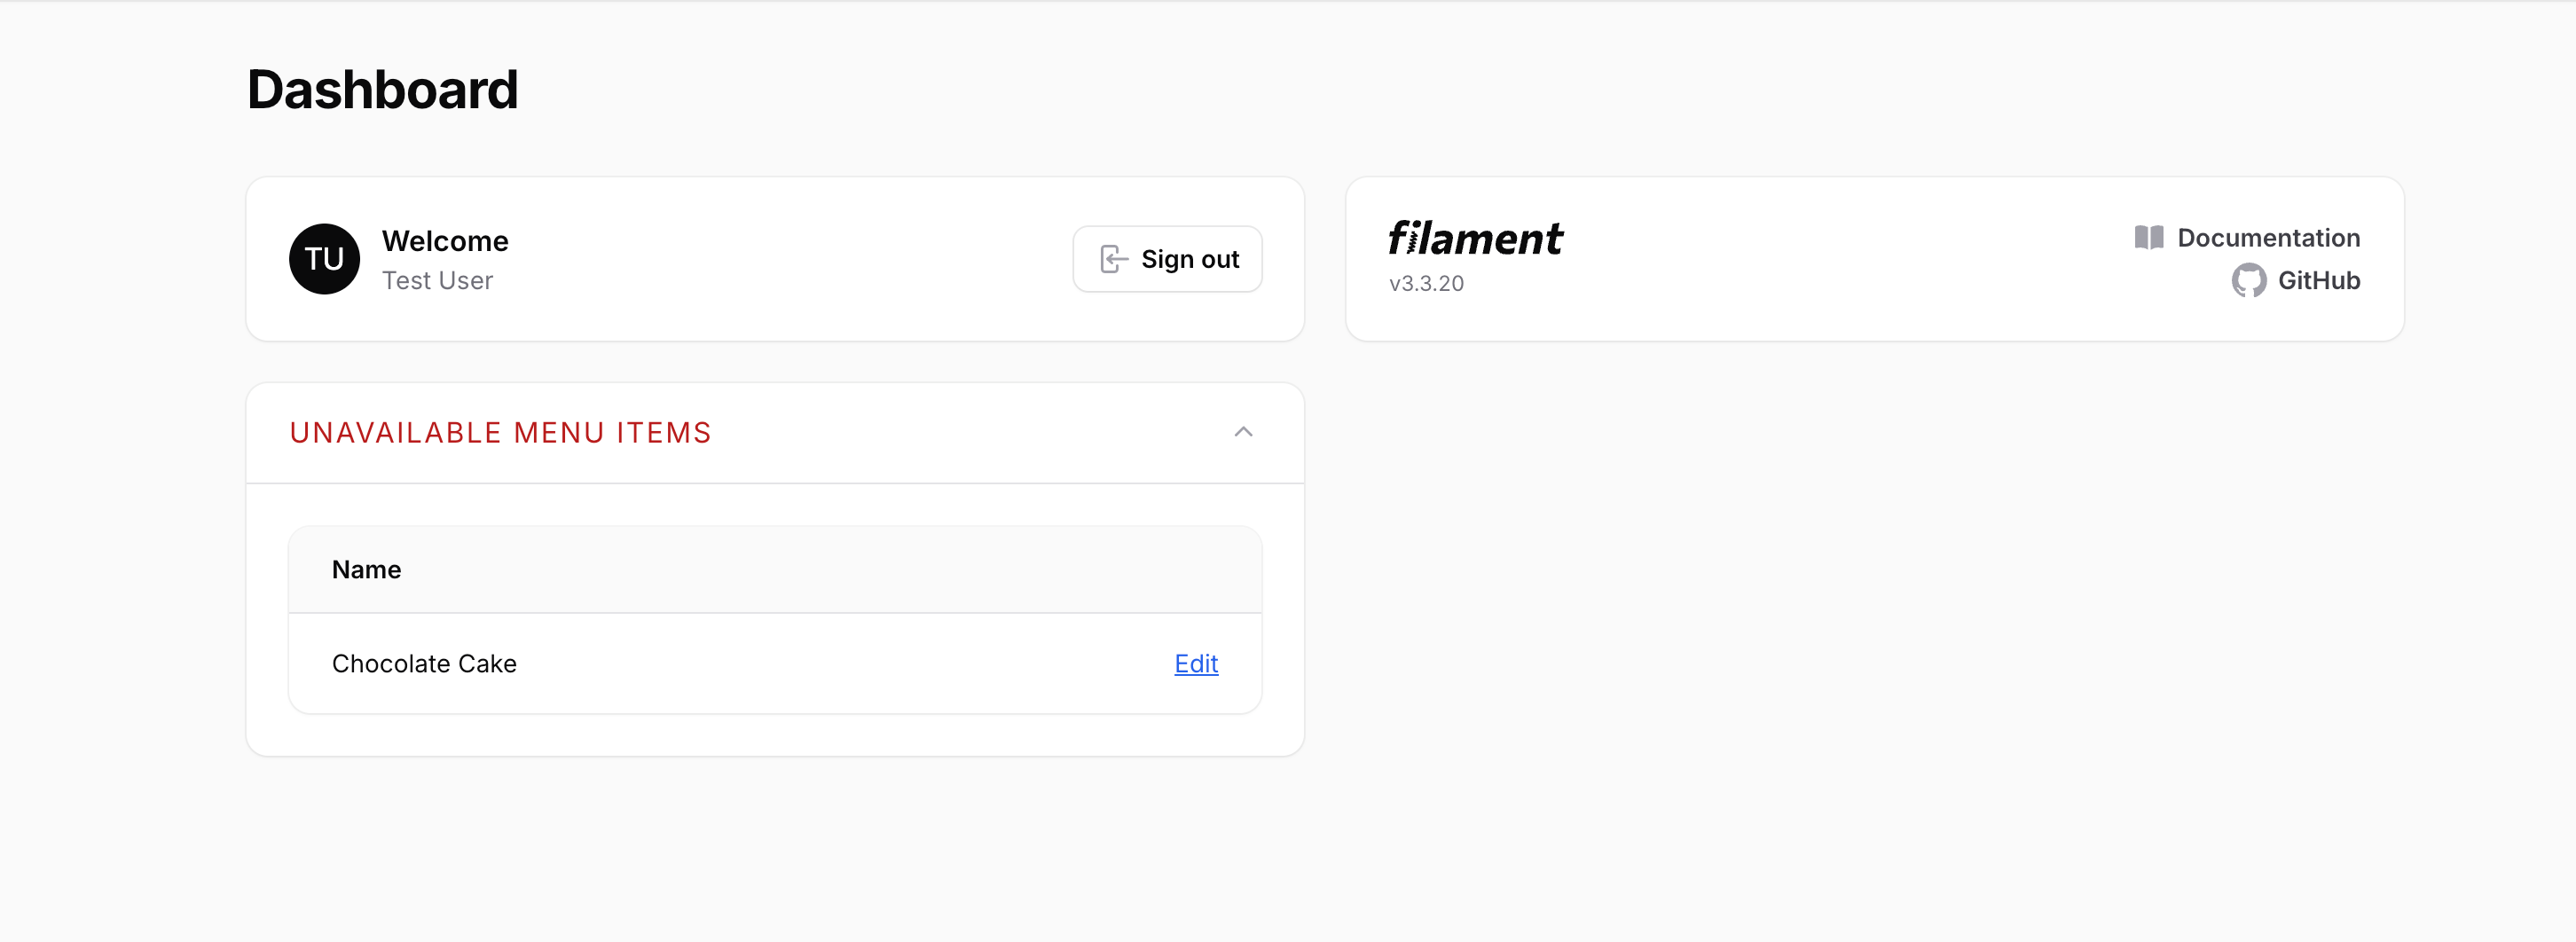Viewport: 2576px width, 942px height.
Task: Open the Documentation link
Action: point(2268,237)
